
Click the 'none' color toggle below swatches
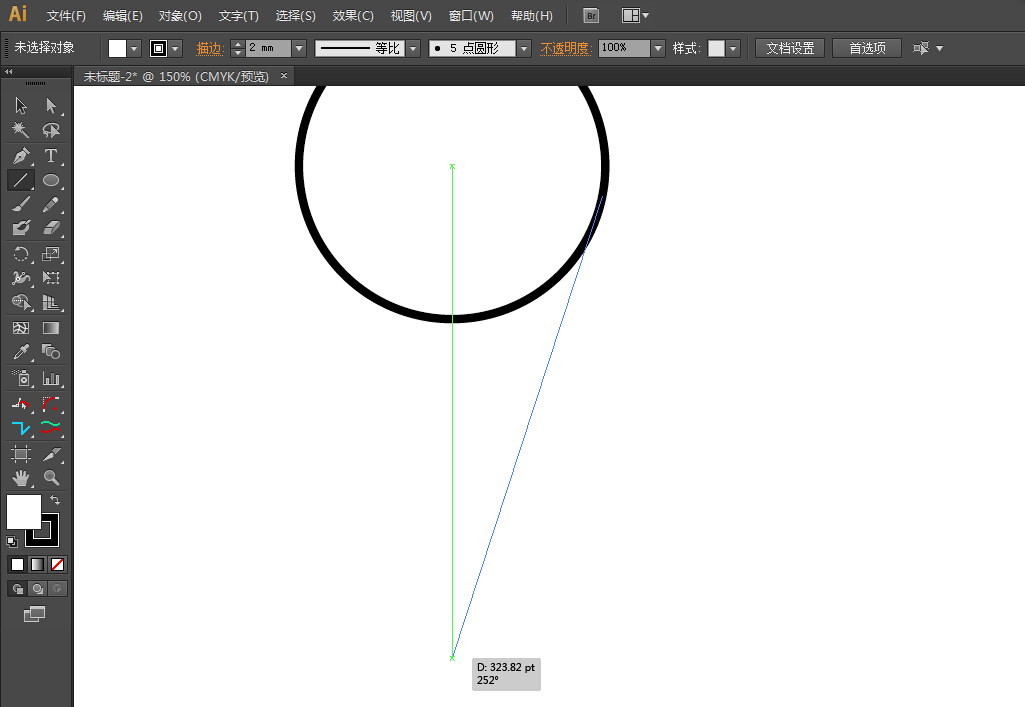click(56, 564)
